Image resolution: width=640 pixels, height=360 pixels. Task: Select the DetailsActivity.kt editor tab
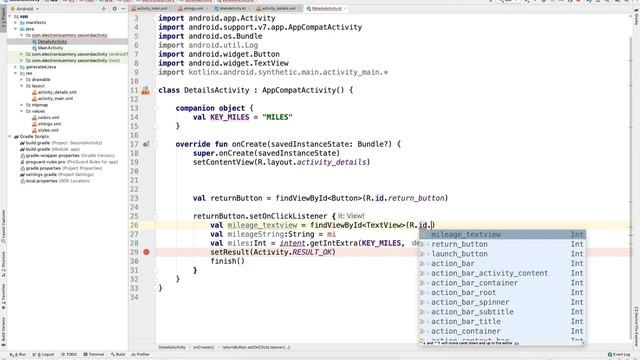(327, 8)
